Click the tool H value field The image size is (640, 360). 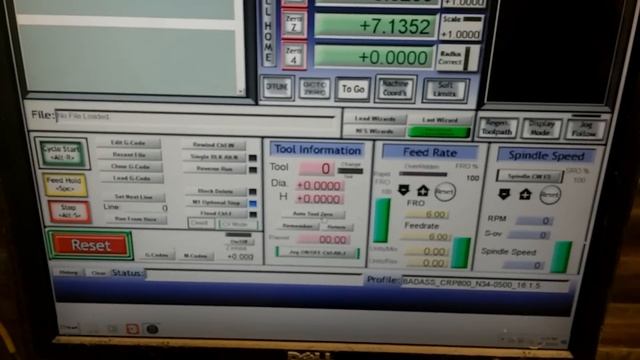[x=319, y=199]
